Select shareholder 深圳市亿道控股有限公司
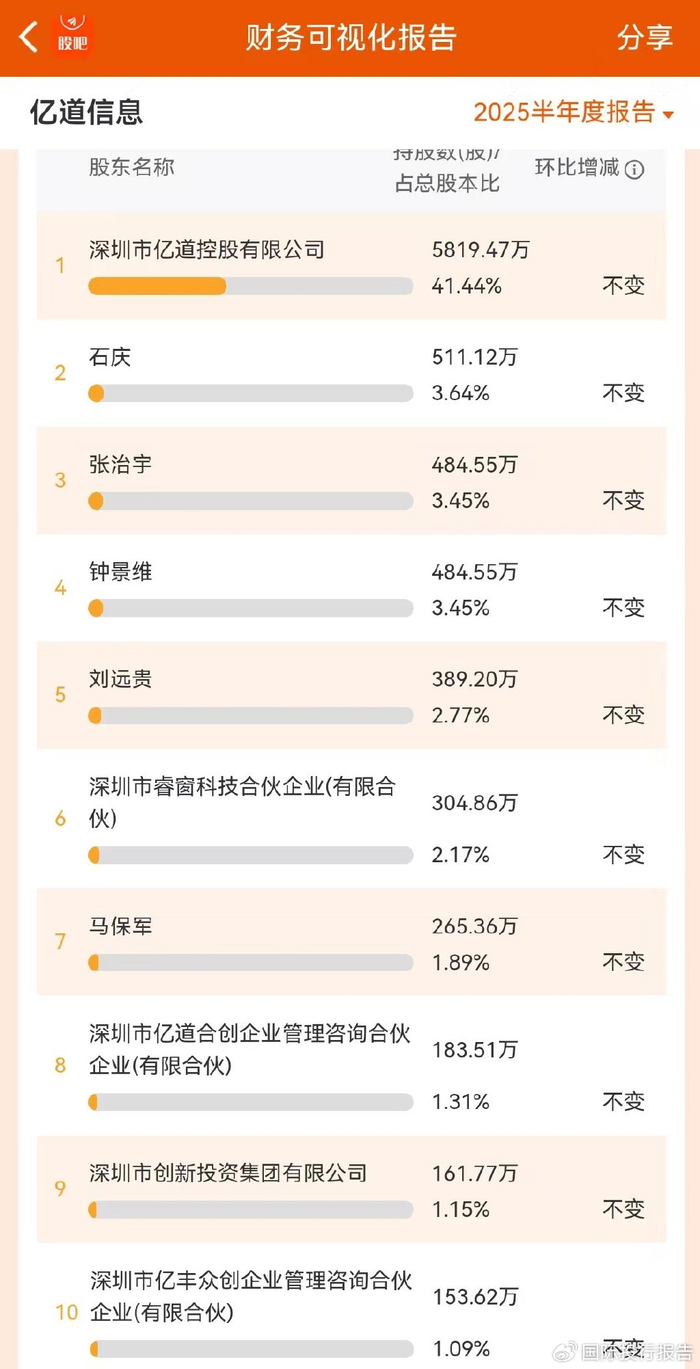Image resolution: width=700 pixels, height=1369 pixels. [207, 250]
